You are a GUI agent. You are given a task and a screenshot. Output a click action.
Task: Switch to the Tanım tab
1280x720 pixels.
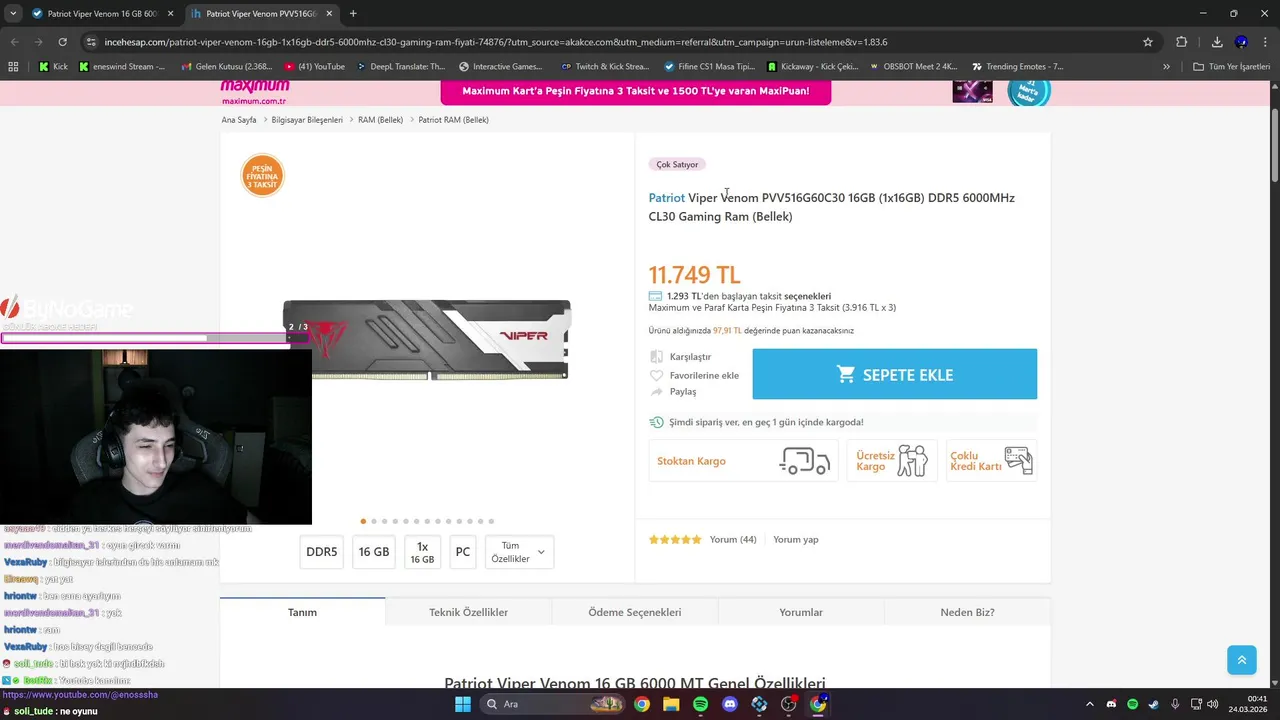point(302,612)
